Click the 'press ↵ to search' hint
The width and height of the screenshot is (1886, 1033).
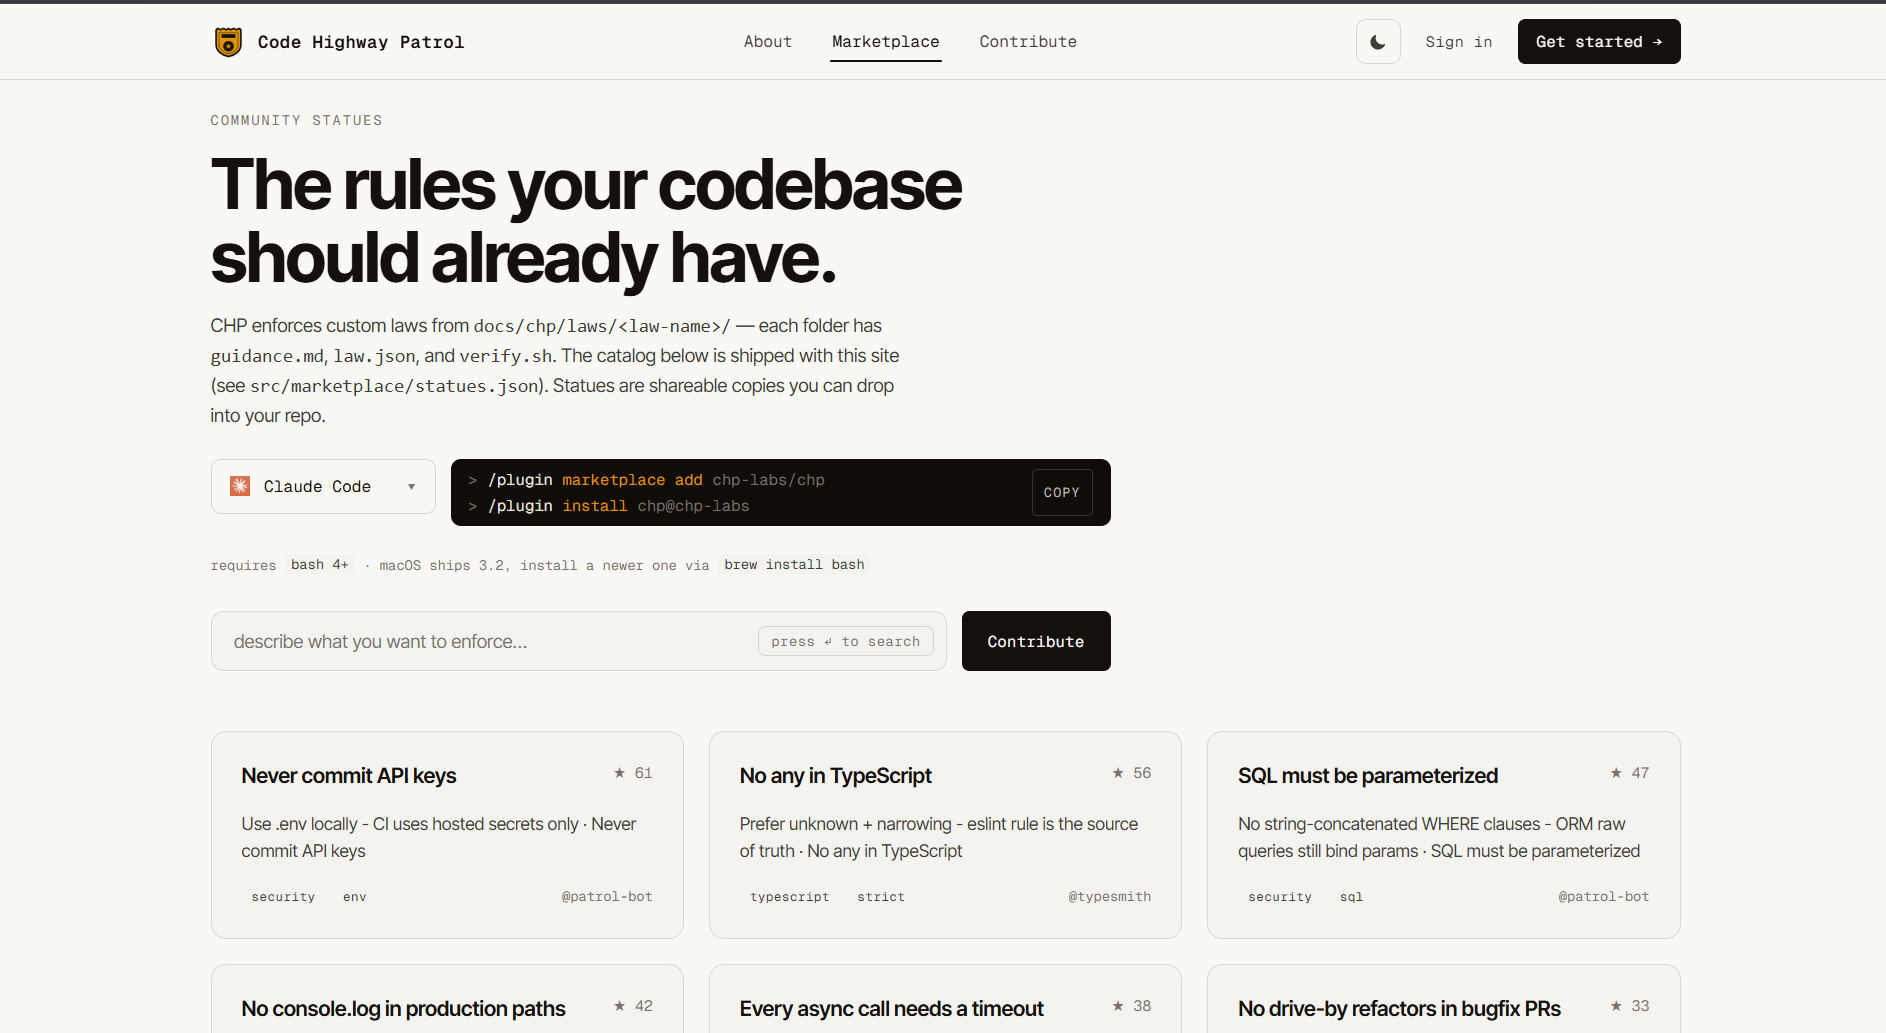pos(846,641)
